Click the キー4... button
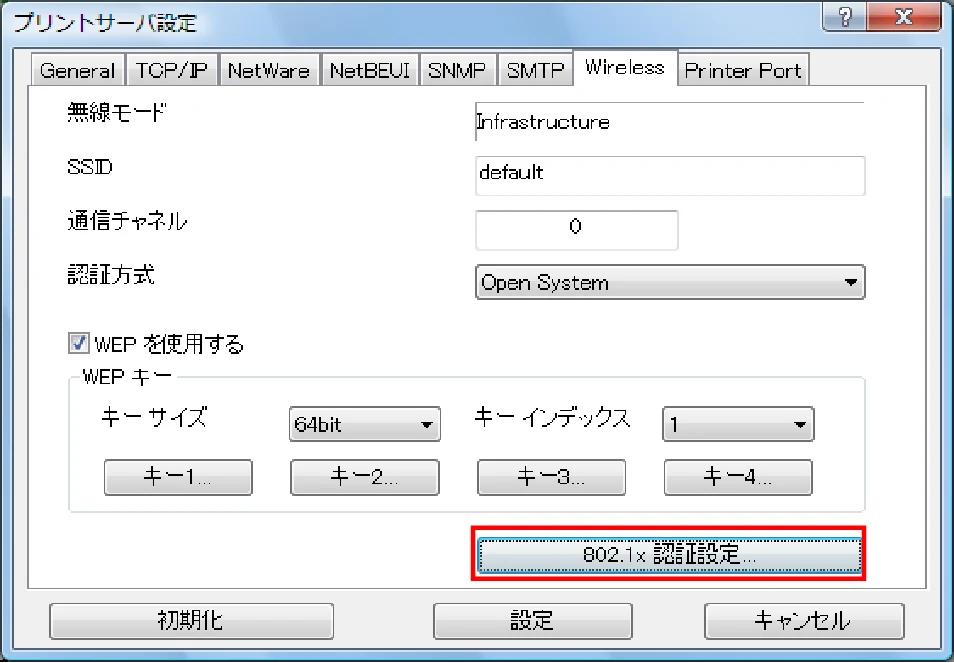 tap(738, 477)
